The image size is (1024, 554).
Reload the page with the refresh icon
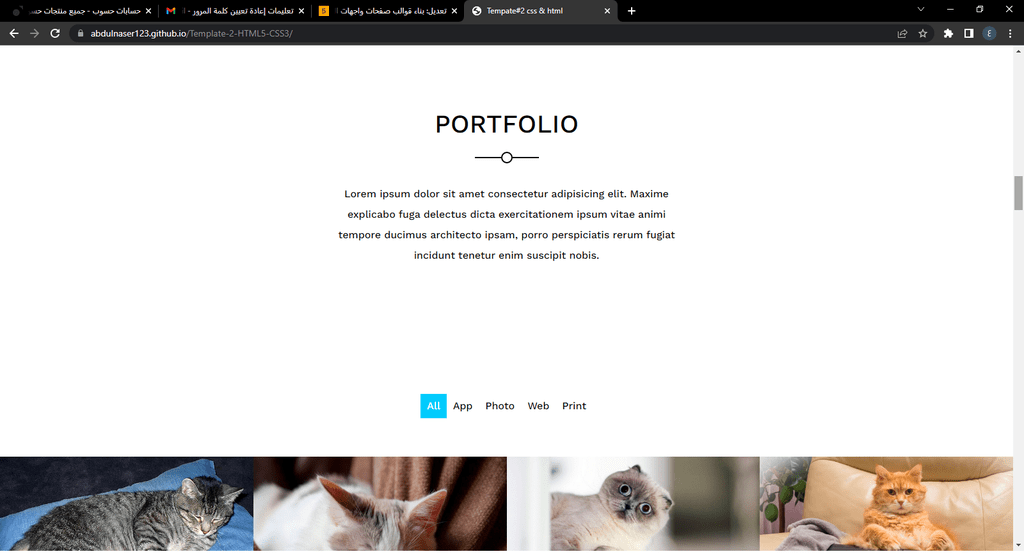click(56, 33)
